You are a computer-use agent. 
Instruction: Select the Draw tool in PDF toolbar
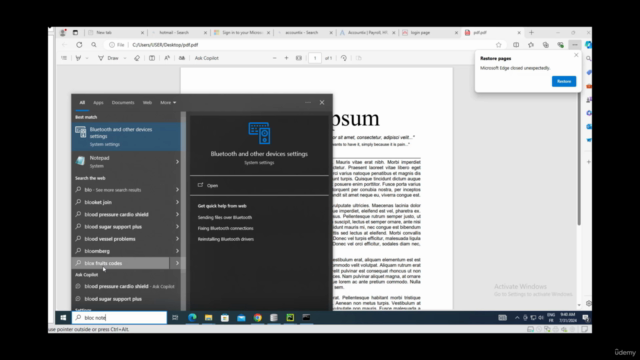click(109, 58)
